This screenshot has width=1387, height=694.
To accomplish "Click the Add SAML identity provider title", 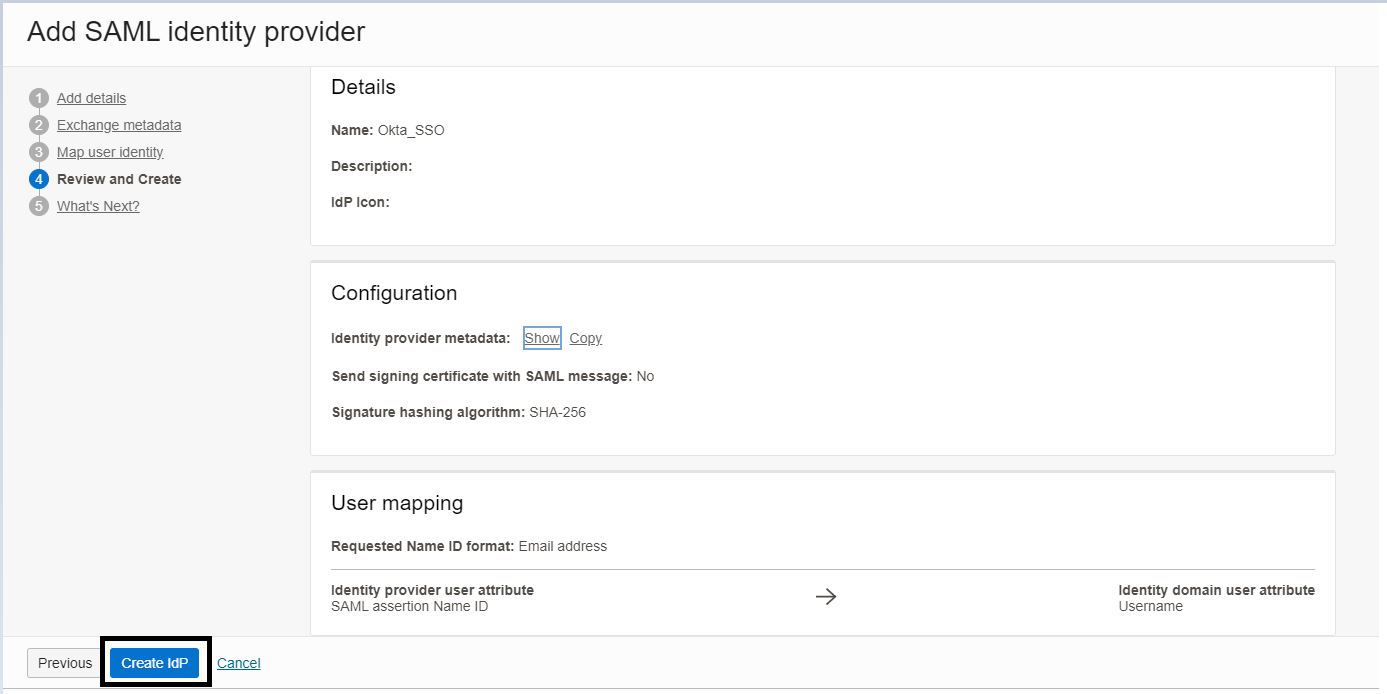I will click(196, 32).
